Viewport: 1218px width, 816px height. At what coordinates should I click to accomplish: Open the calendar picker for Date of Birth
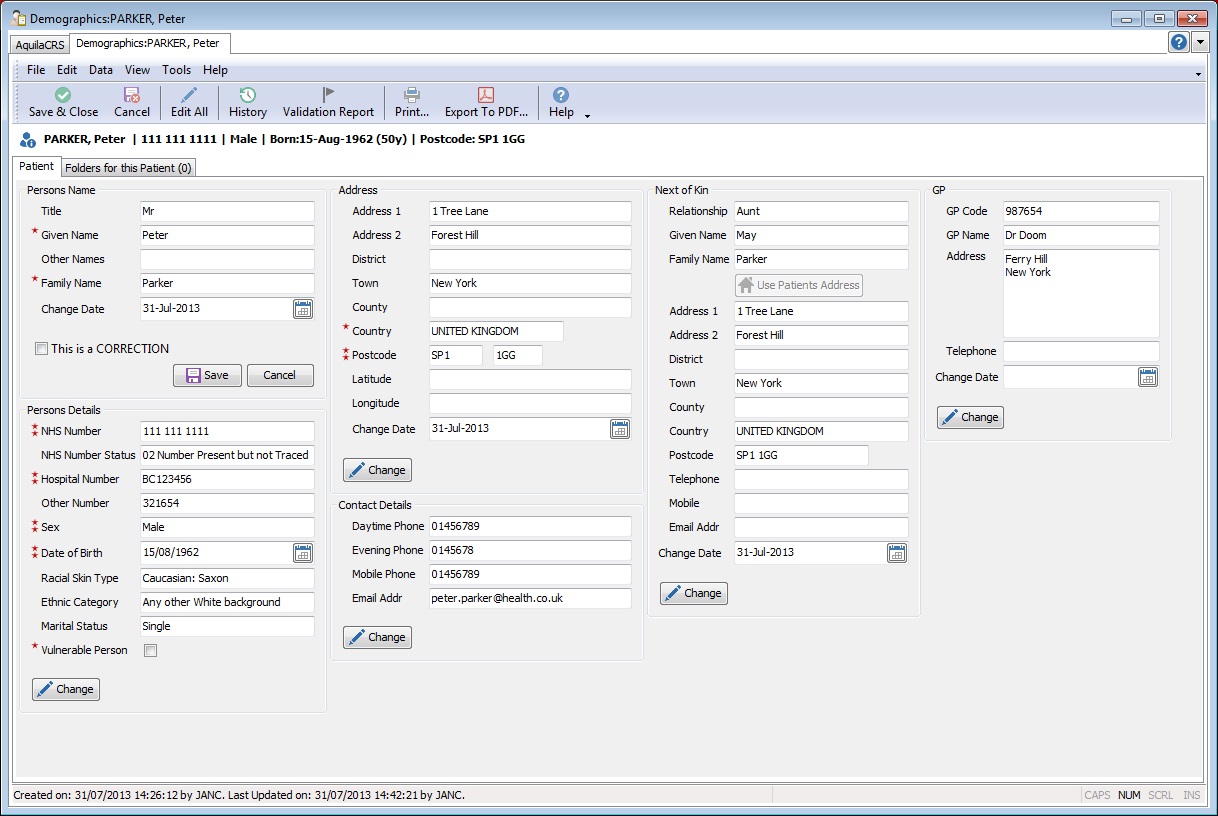click(303, 553)
